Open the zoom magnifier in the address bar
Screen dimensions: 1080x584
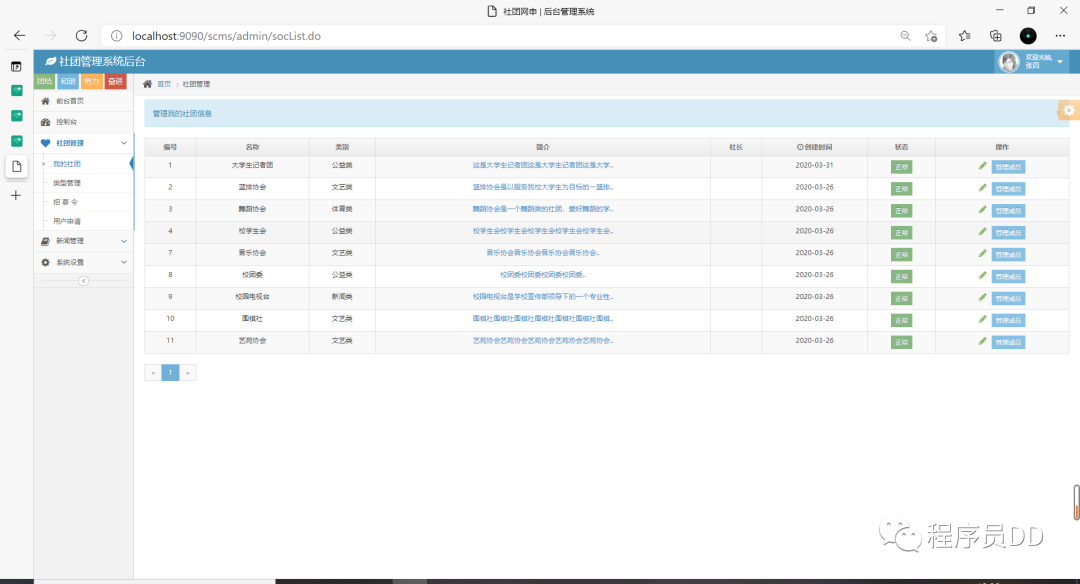pos(905,36)
